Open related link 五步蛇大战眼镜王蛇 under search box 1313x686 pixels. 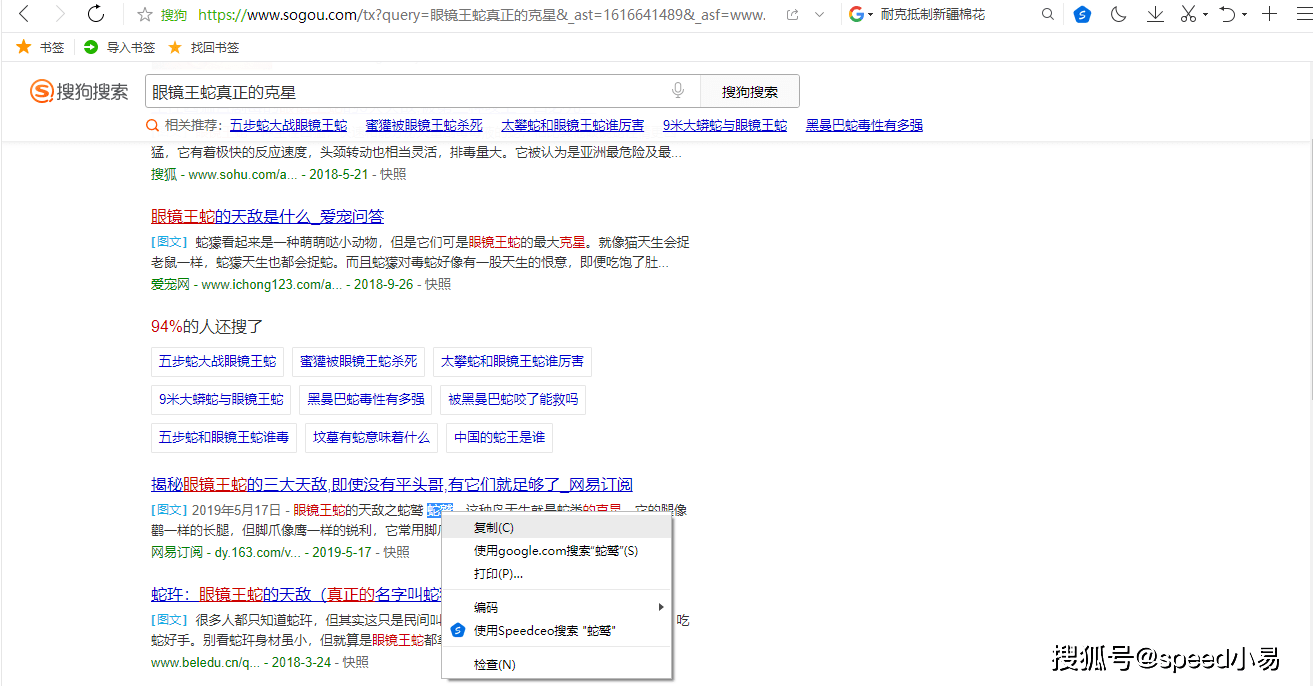click(288, 125)
